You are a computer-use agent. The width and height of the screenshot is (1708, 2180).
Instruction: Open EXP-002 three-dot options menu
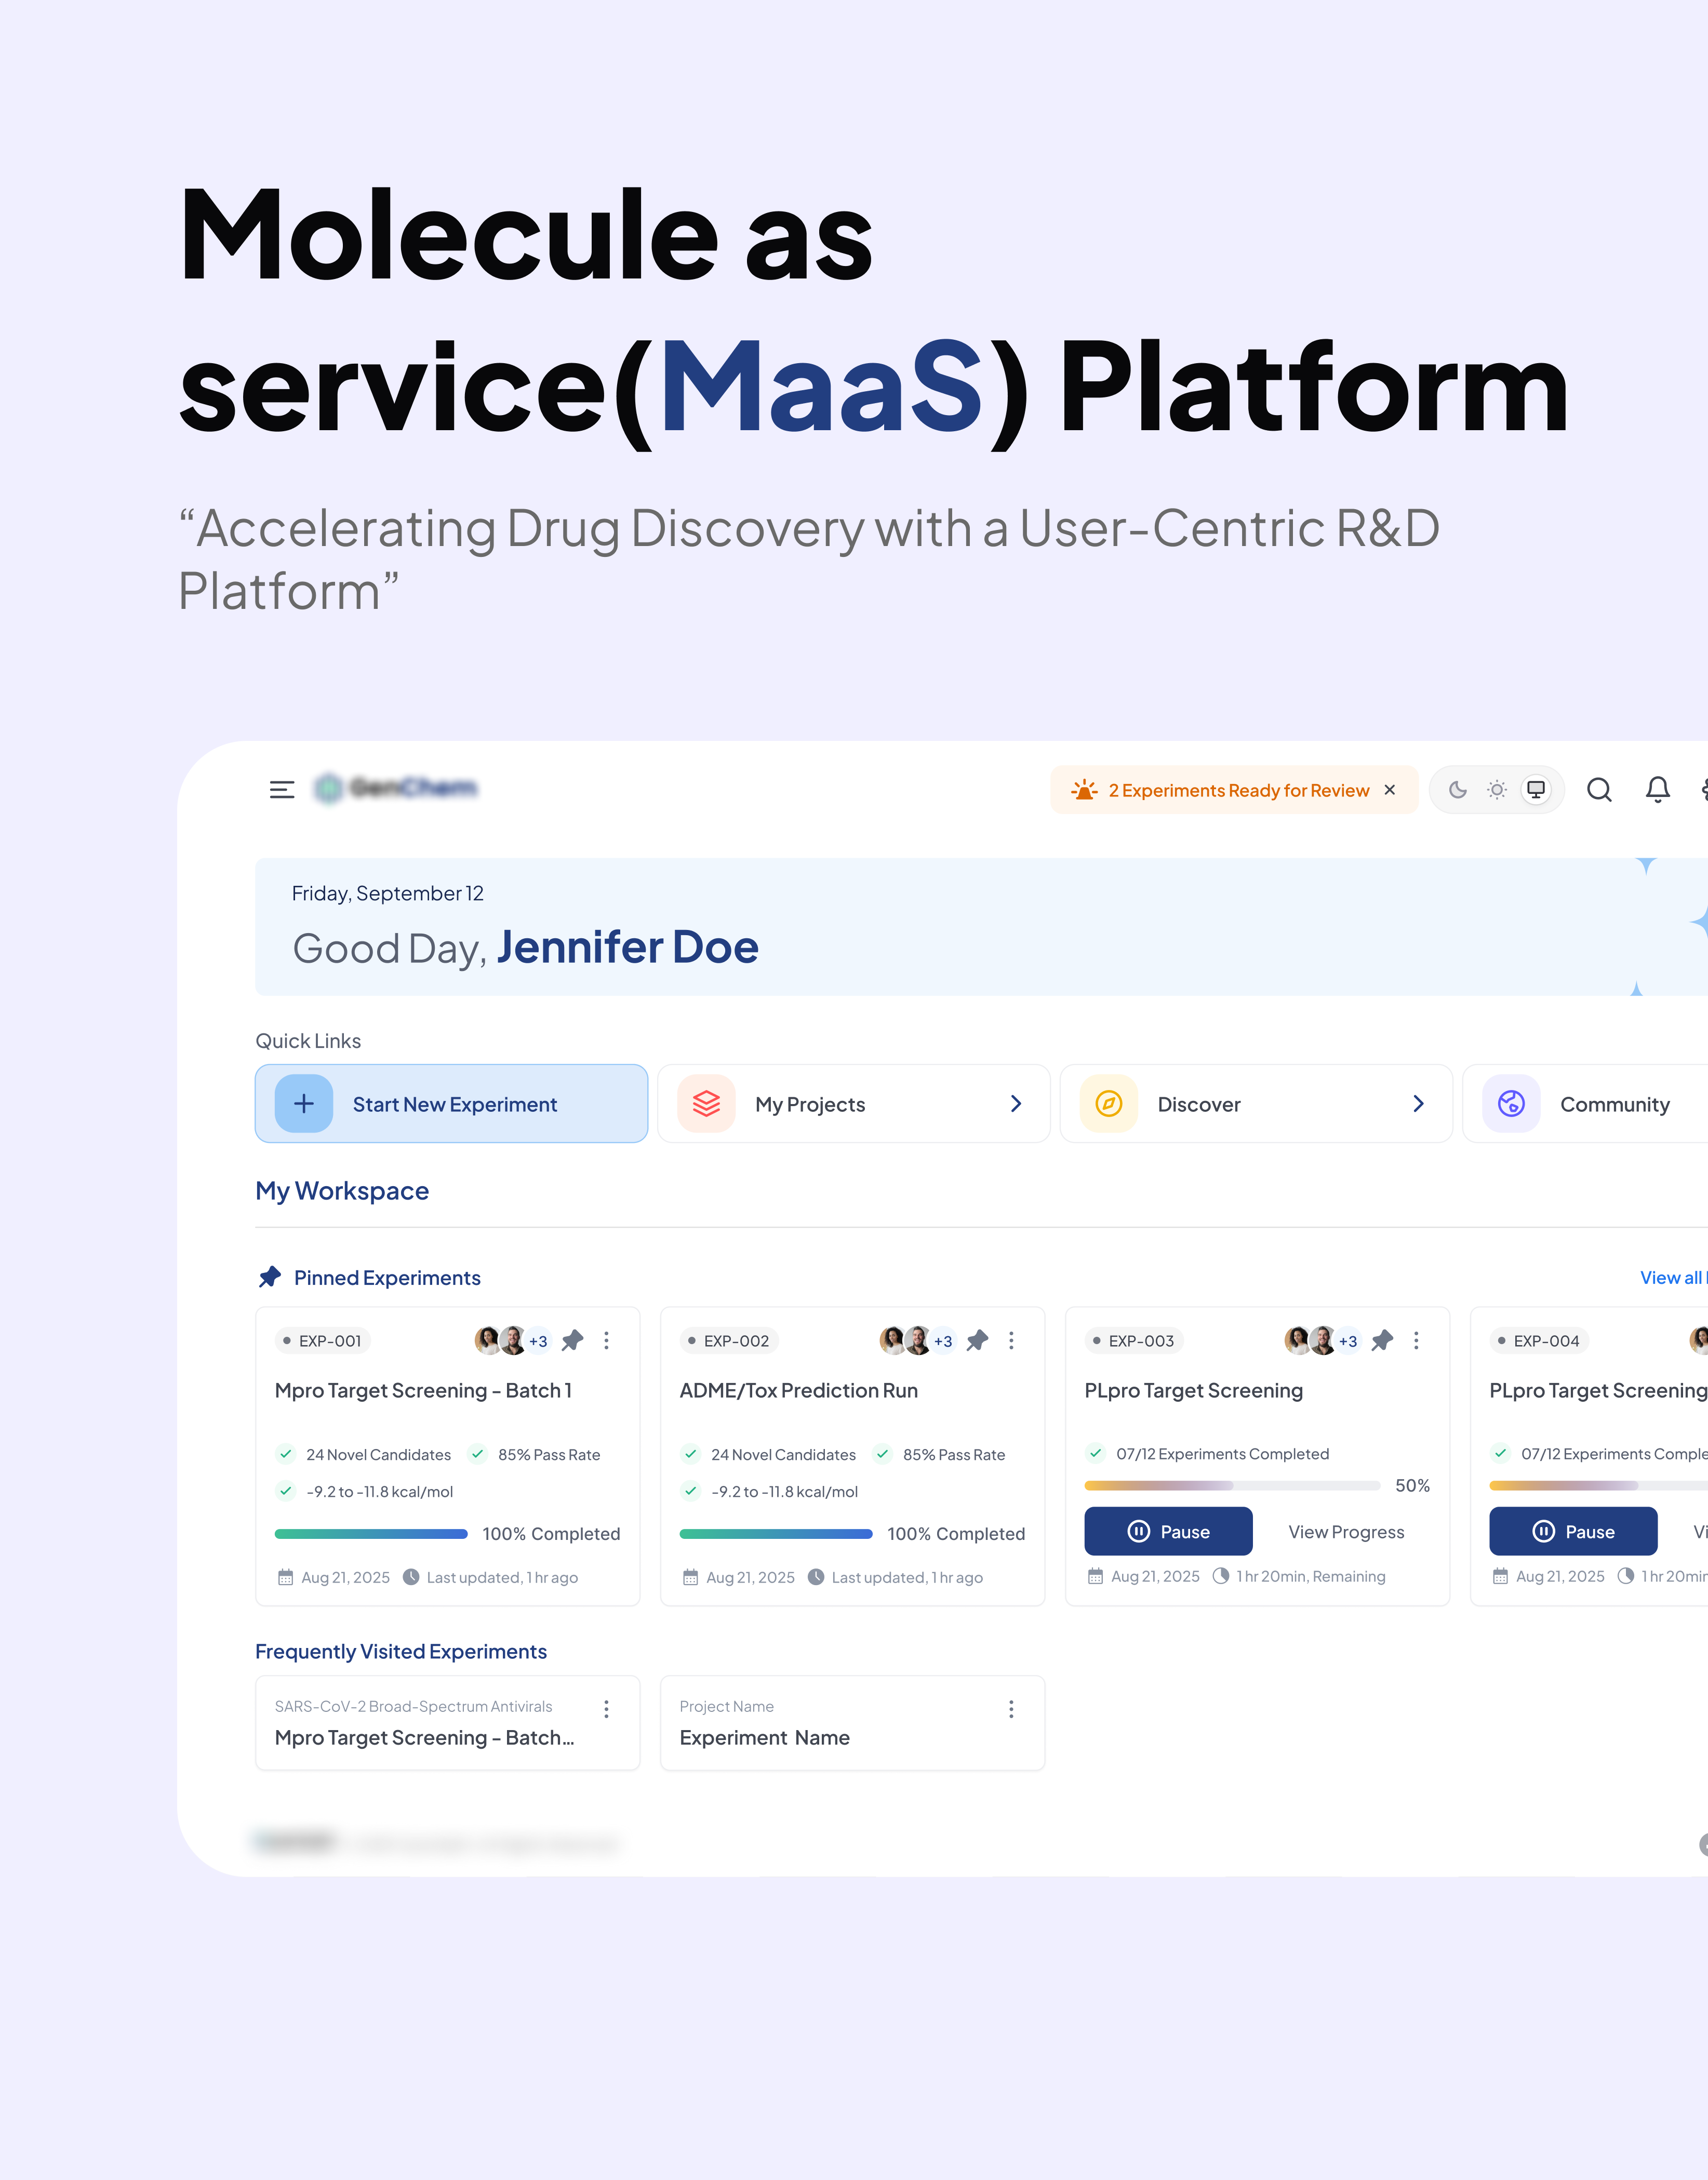[x=1011, y=1341]
